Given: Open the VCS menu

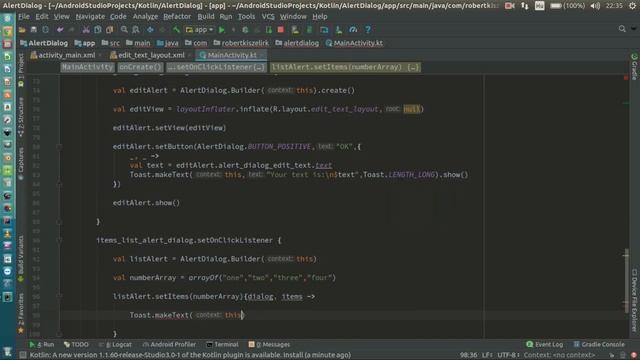Looking at the screenshot, I should pos(268,17).
